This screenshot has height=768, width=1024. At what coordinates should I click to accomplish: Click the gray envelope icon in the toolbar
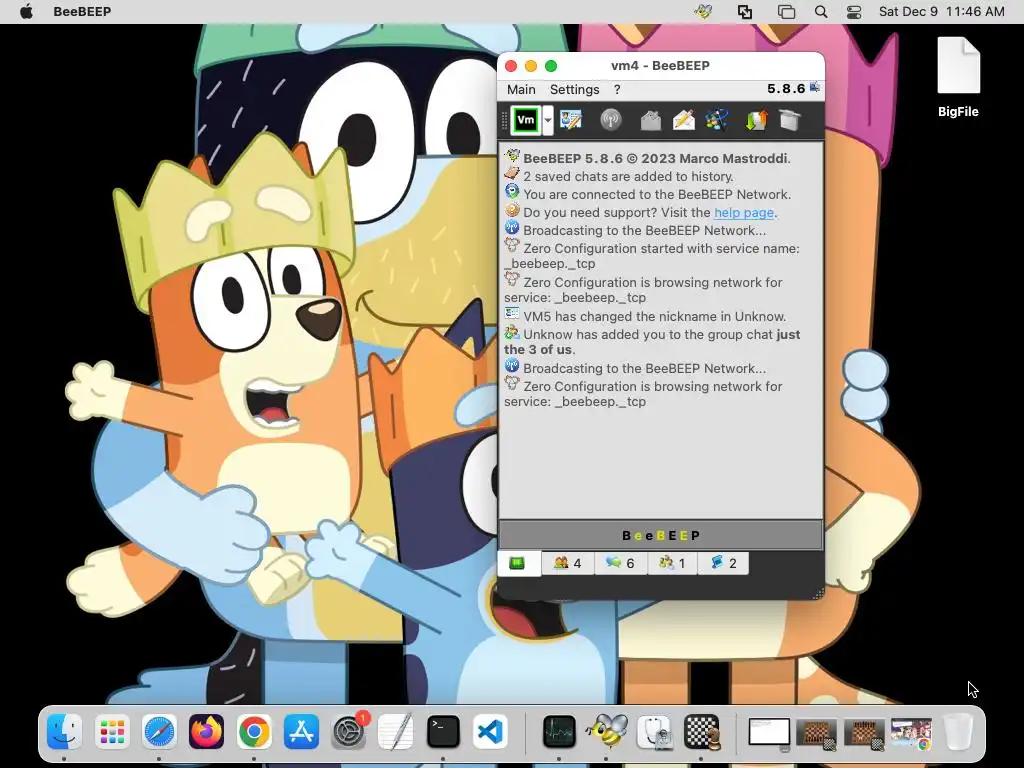click(650, 120)
